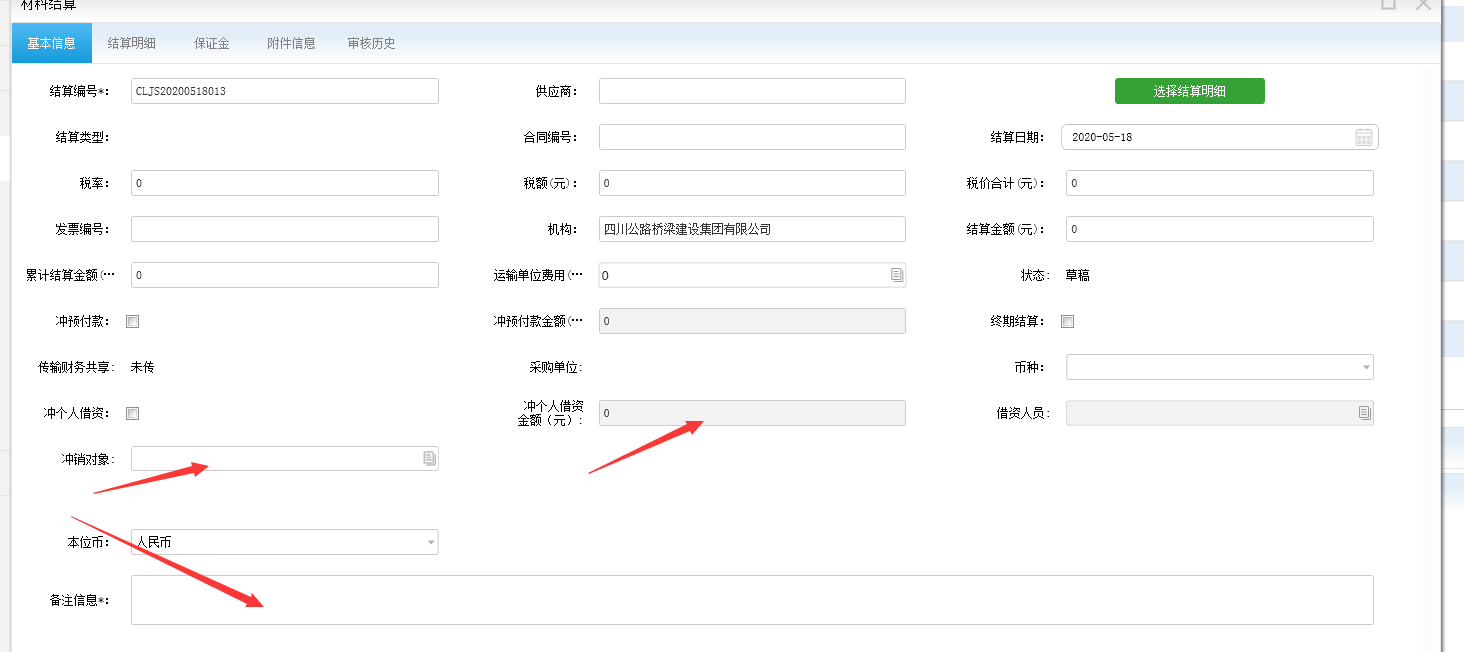Viewport: 1464px width, 652px height.
Task: Switch to the 结算明细 tab
Action: click(x=131, y=43)
